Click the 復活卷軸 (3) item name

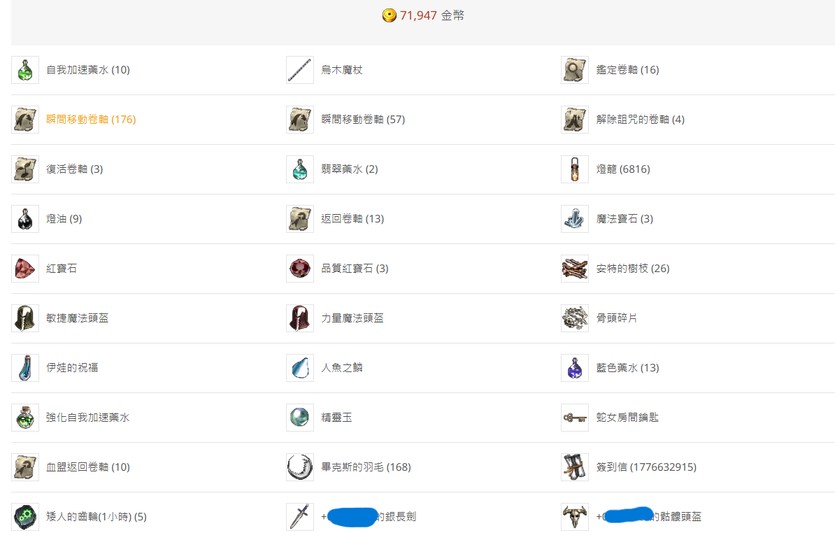pyautogui.click(x=74, y=170)
